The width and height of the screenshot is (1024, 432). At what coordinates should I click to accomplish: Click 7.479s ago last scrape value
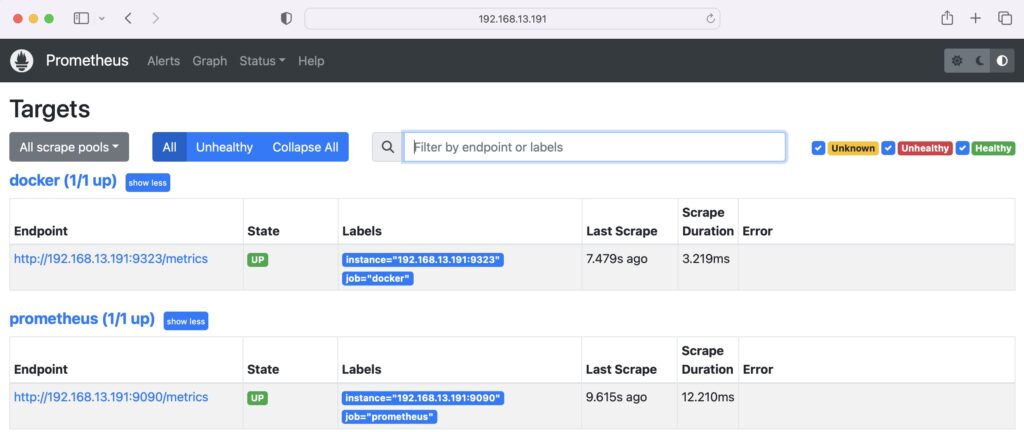617,259
